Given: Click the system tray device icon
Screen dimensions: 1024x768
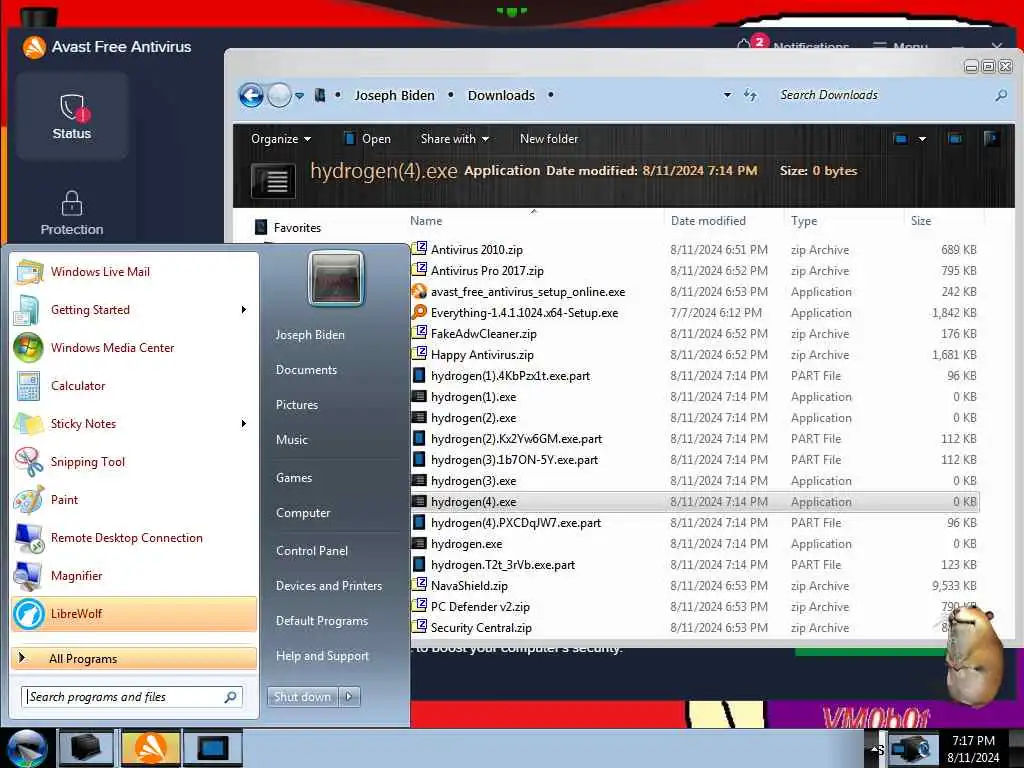Looking at the screenshot, I should click(911, 749).
